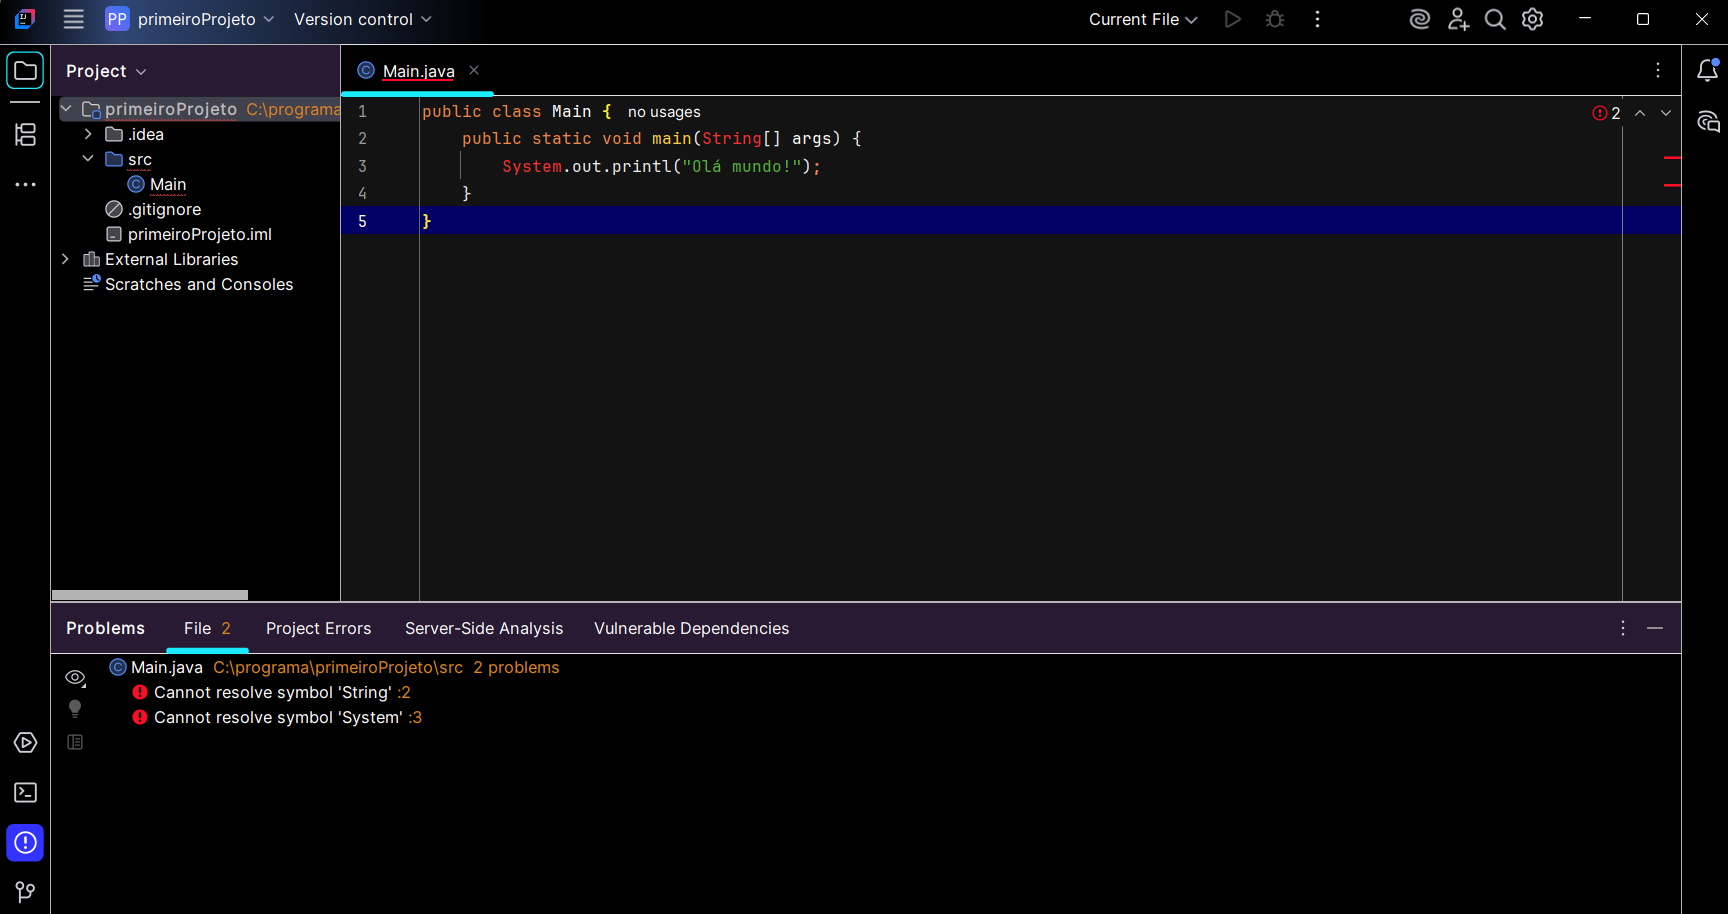Screen dimensions: 1728x914
Task: Open primeiroProjeto project dropdown
Action: pos(190,19)
